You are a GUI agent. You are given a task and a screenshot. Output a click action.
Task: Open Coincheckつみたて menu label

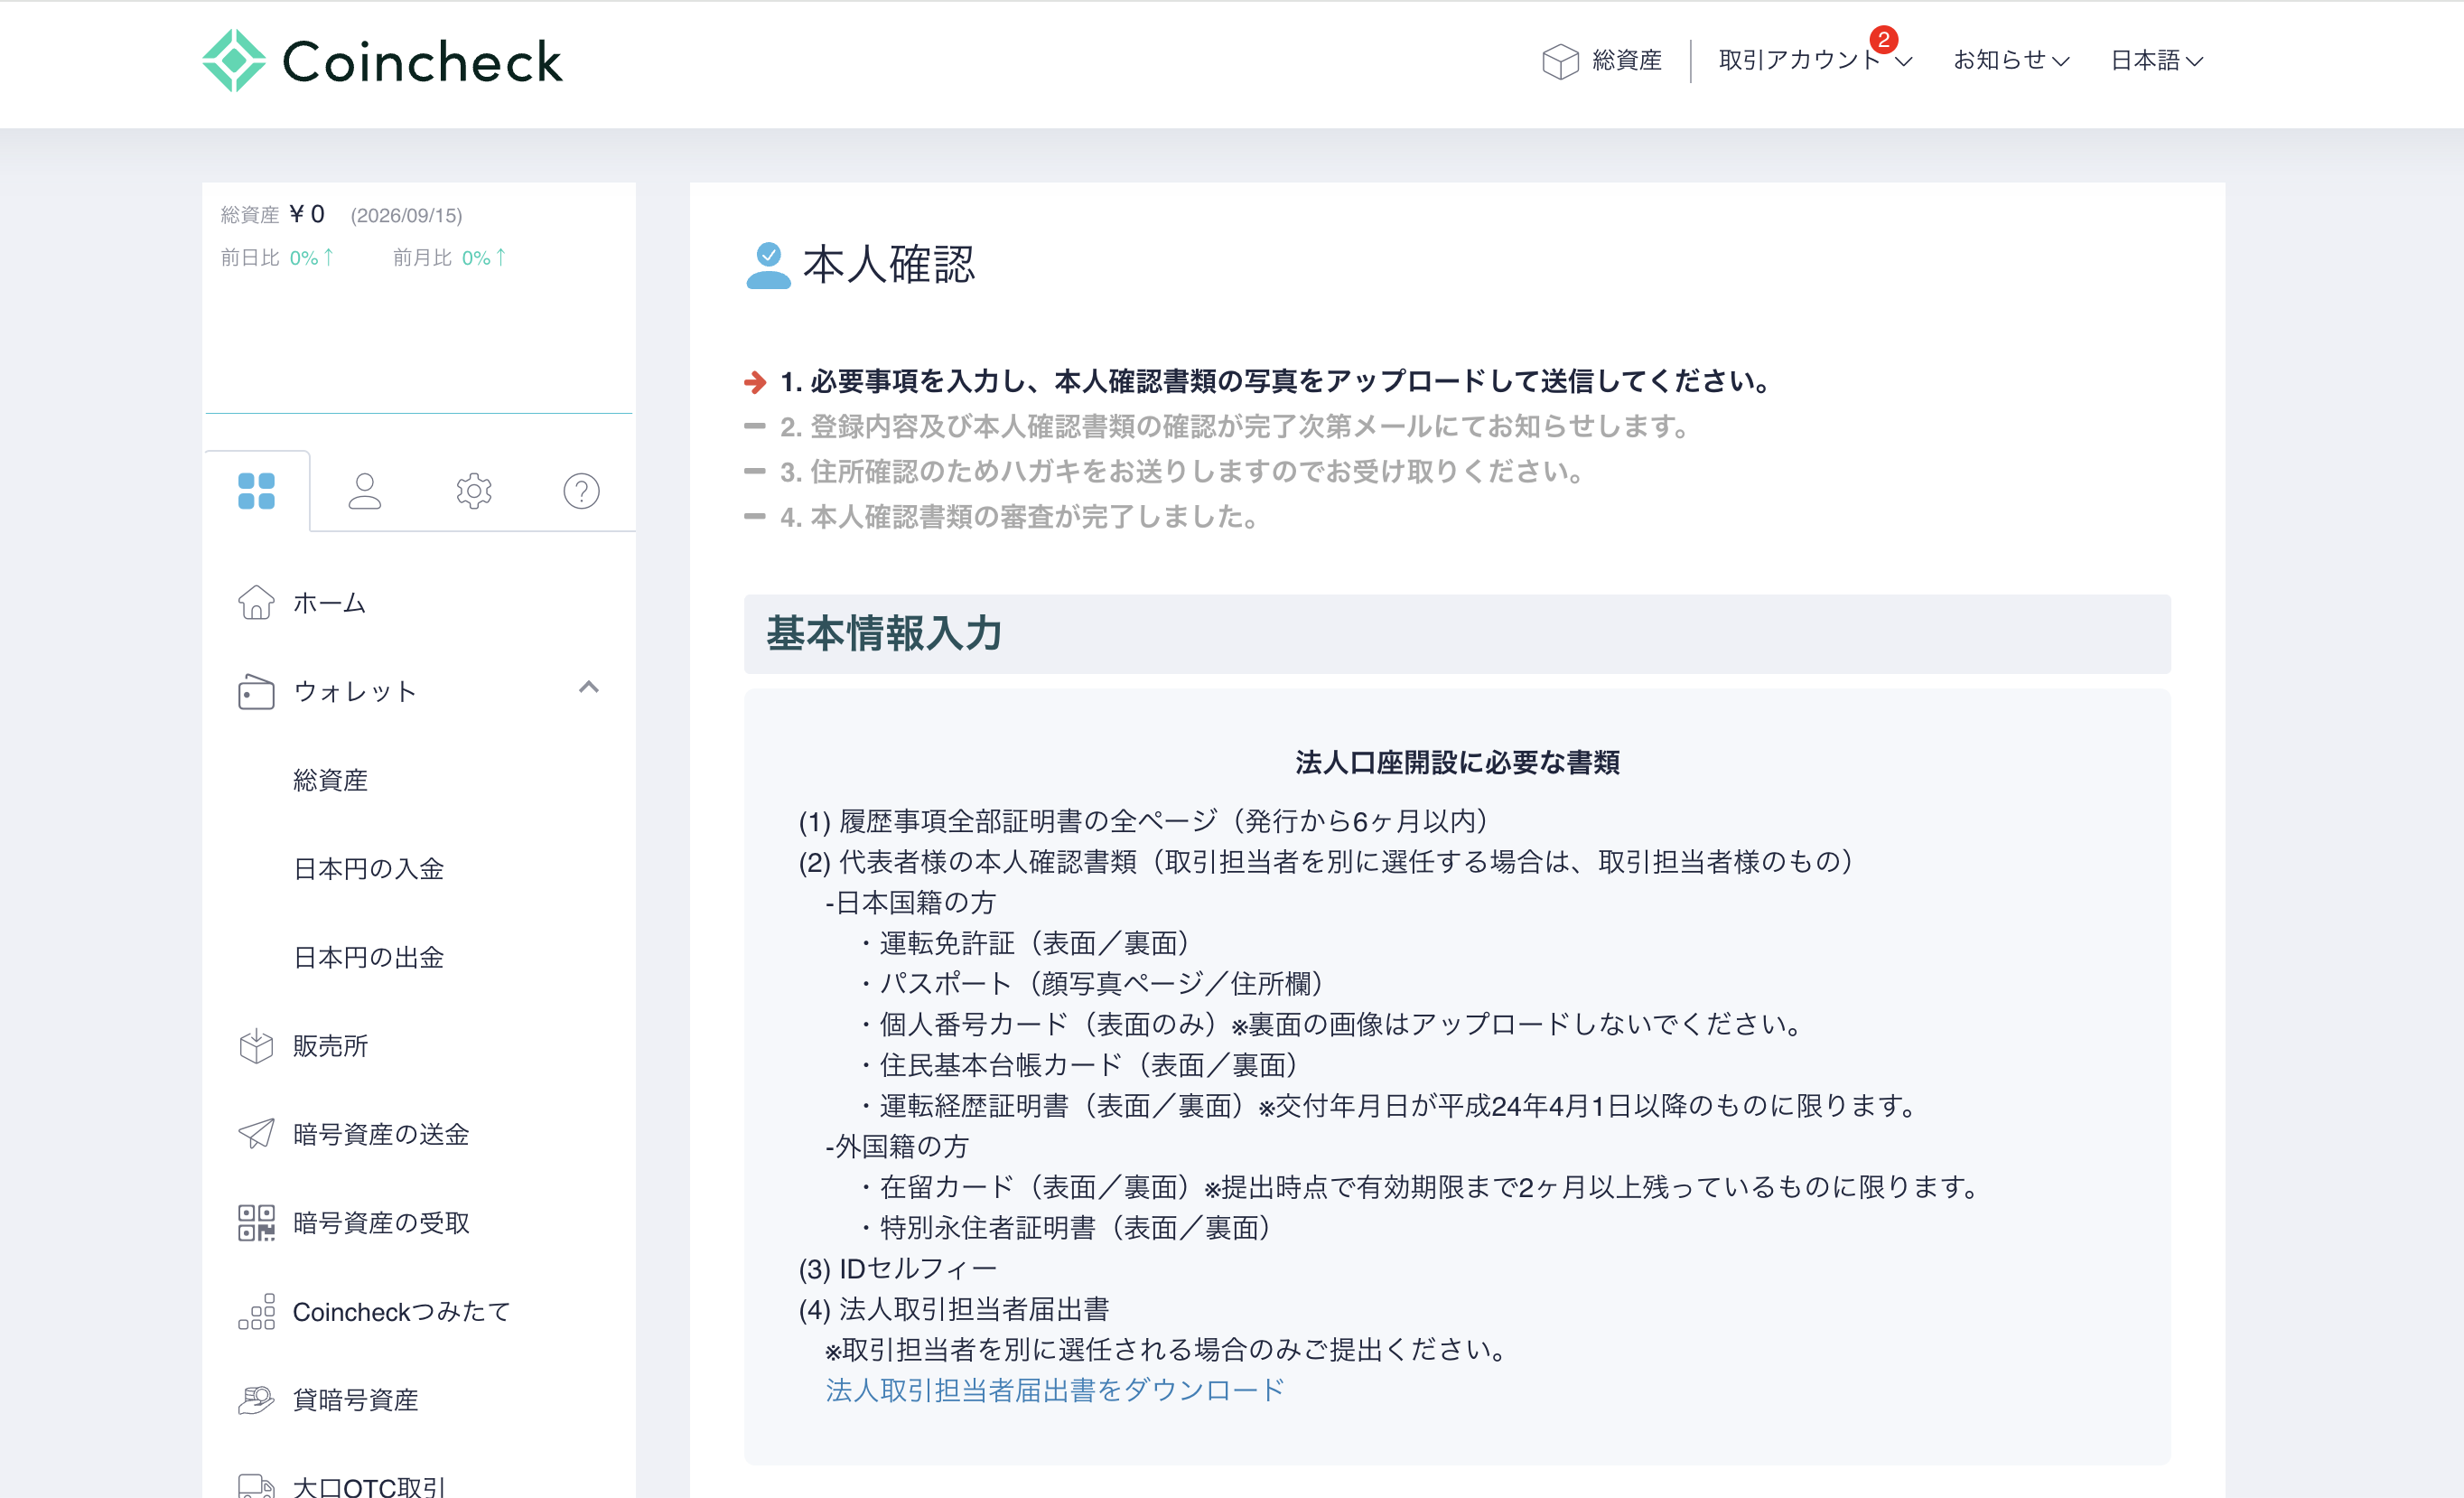(401, 1311)
